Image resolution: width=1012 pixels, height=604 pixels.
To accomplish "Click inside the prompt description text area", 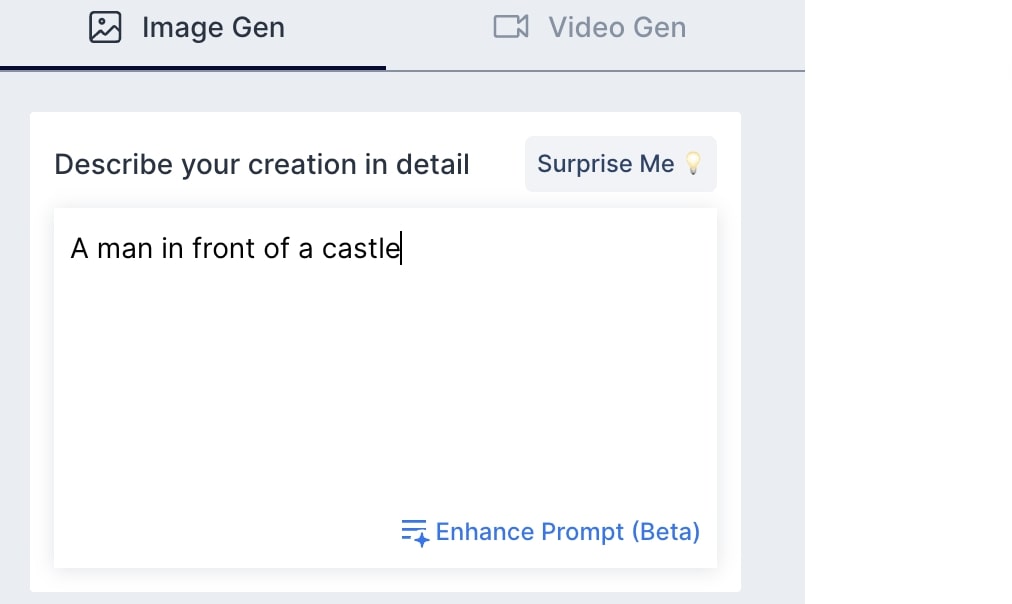I will point(385,388).
